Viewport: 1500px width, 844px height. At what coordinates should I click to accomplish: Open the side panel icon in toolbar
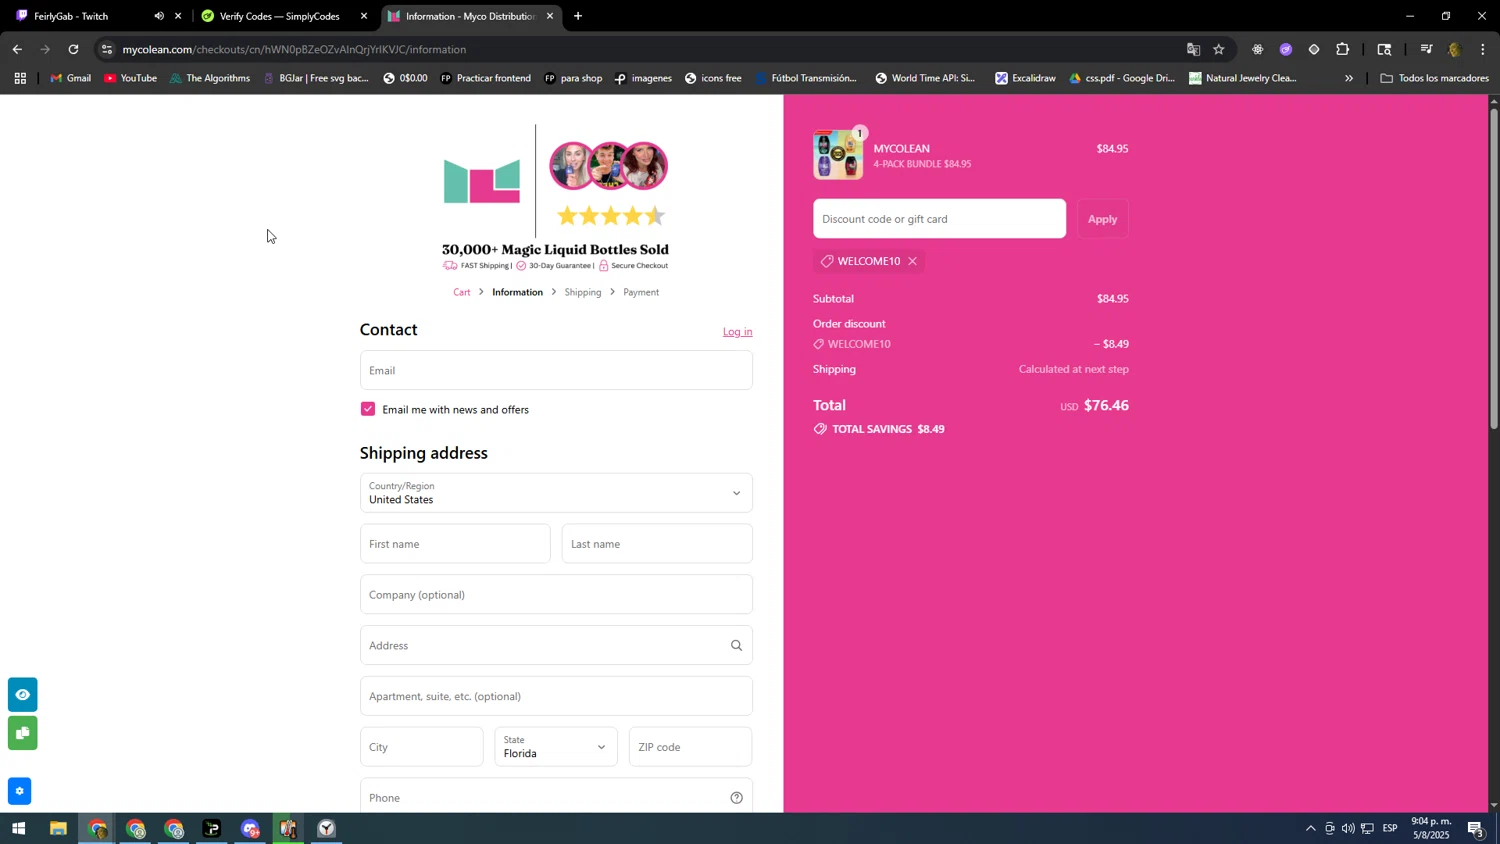pos(1384,49)
